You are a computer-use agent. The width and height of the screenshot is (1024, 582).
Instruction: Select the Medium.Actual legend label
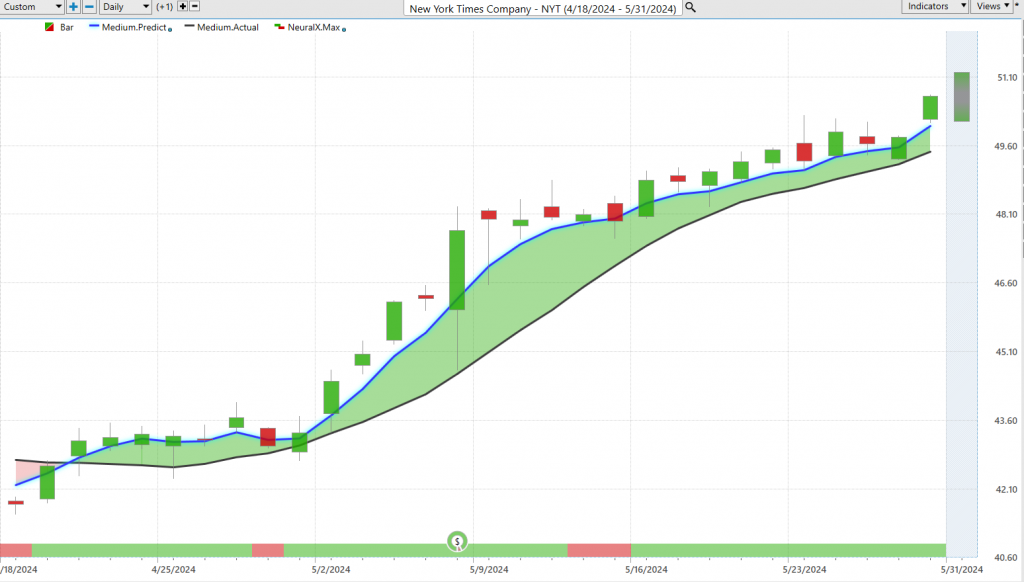[228, 27]
